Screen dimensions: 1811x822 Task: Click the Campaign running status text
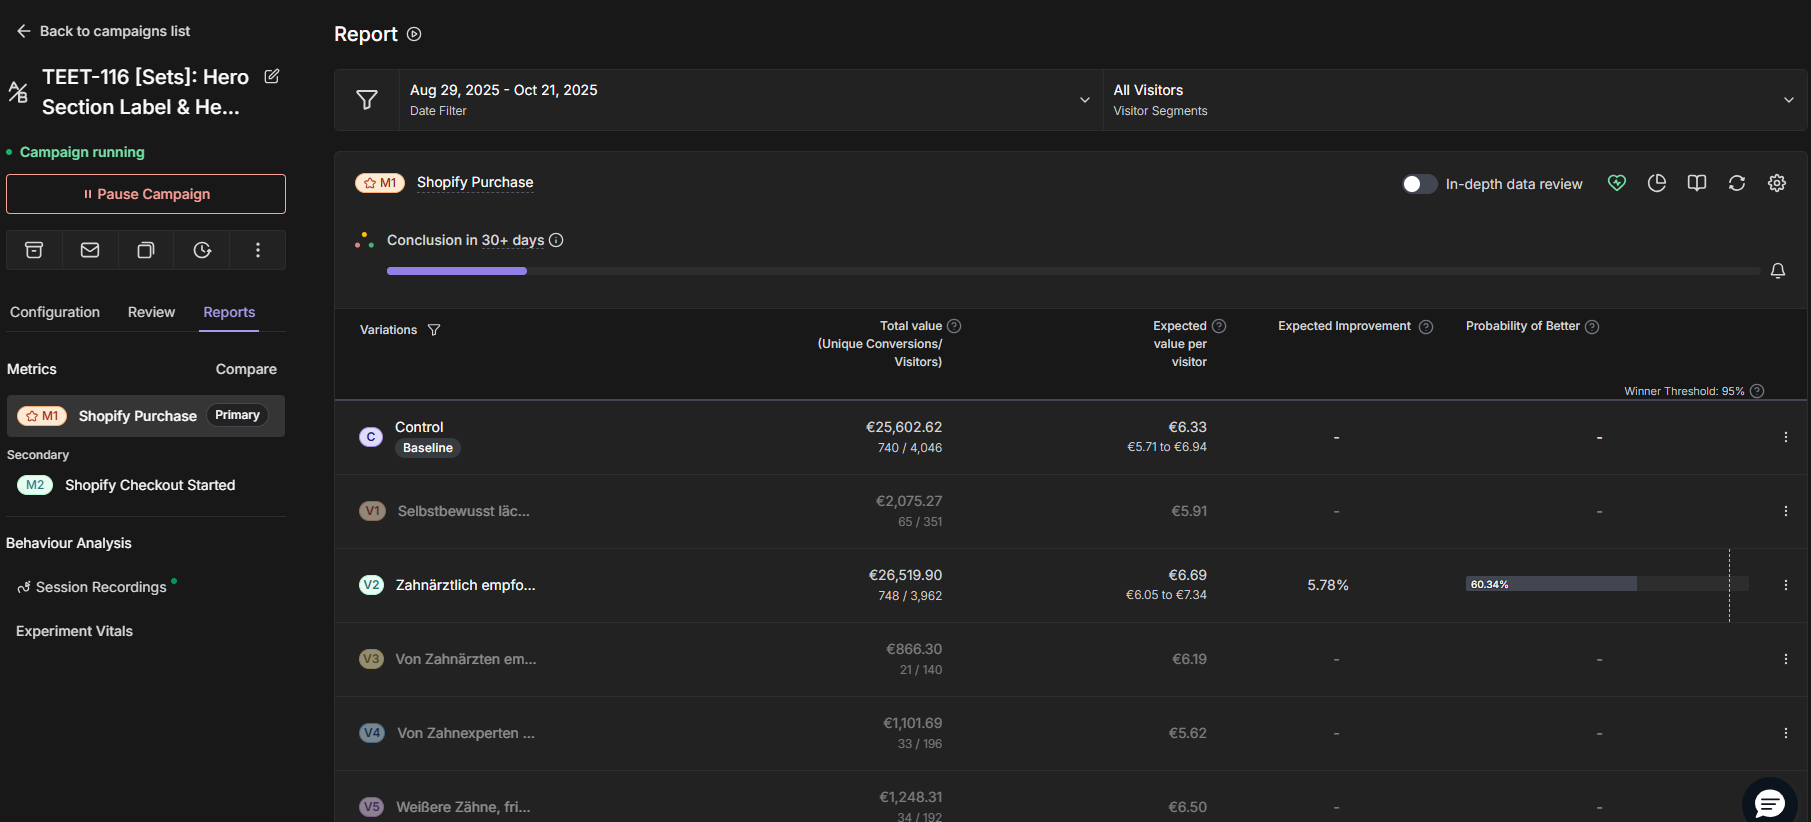coord(82,152)
